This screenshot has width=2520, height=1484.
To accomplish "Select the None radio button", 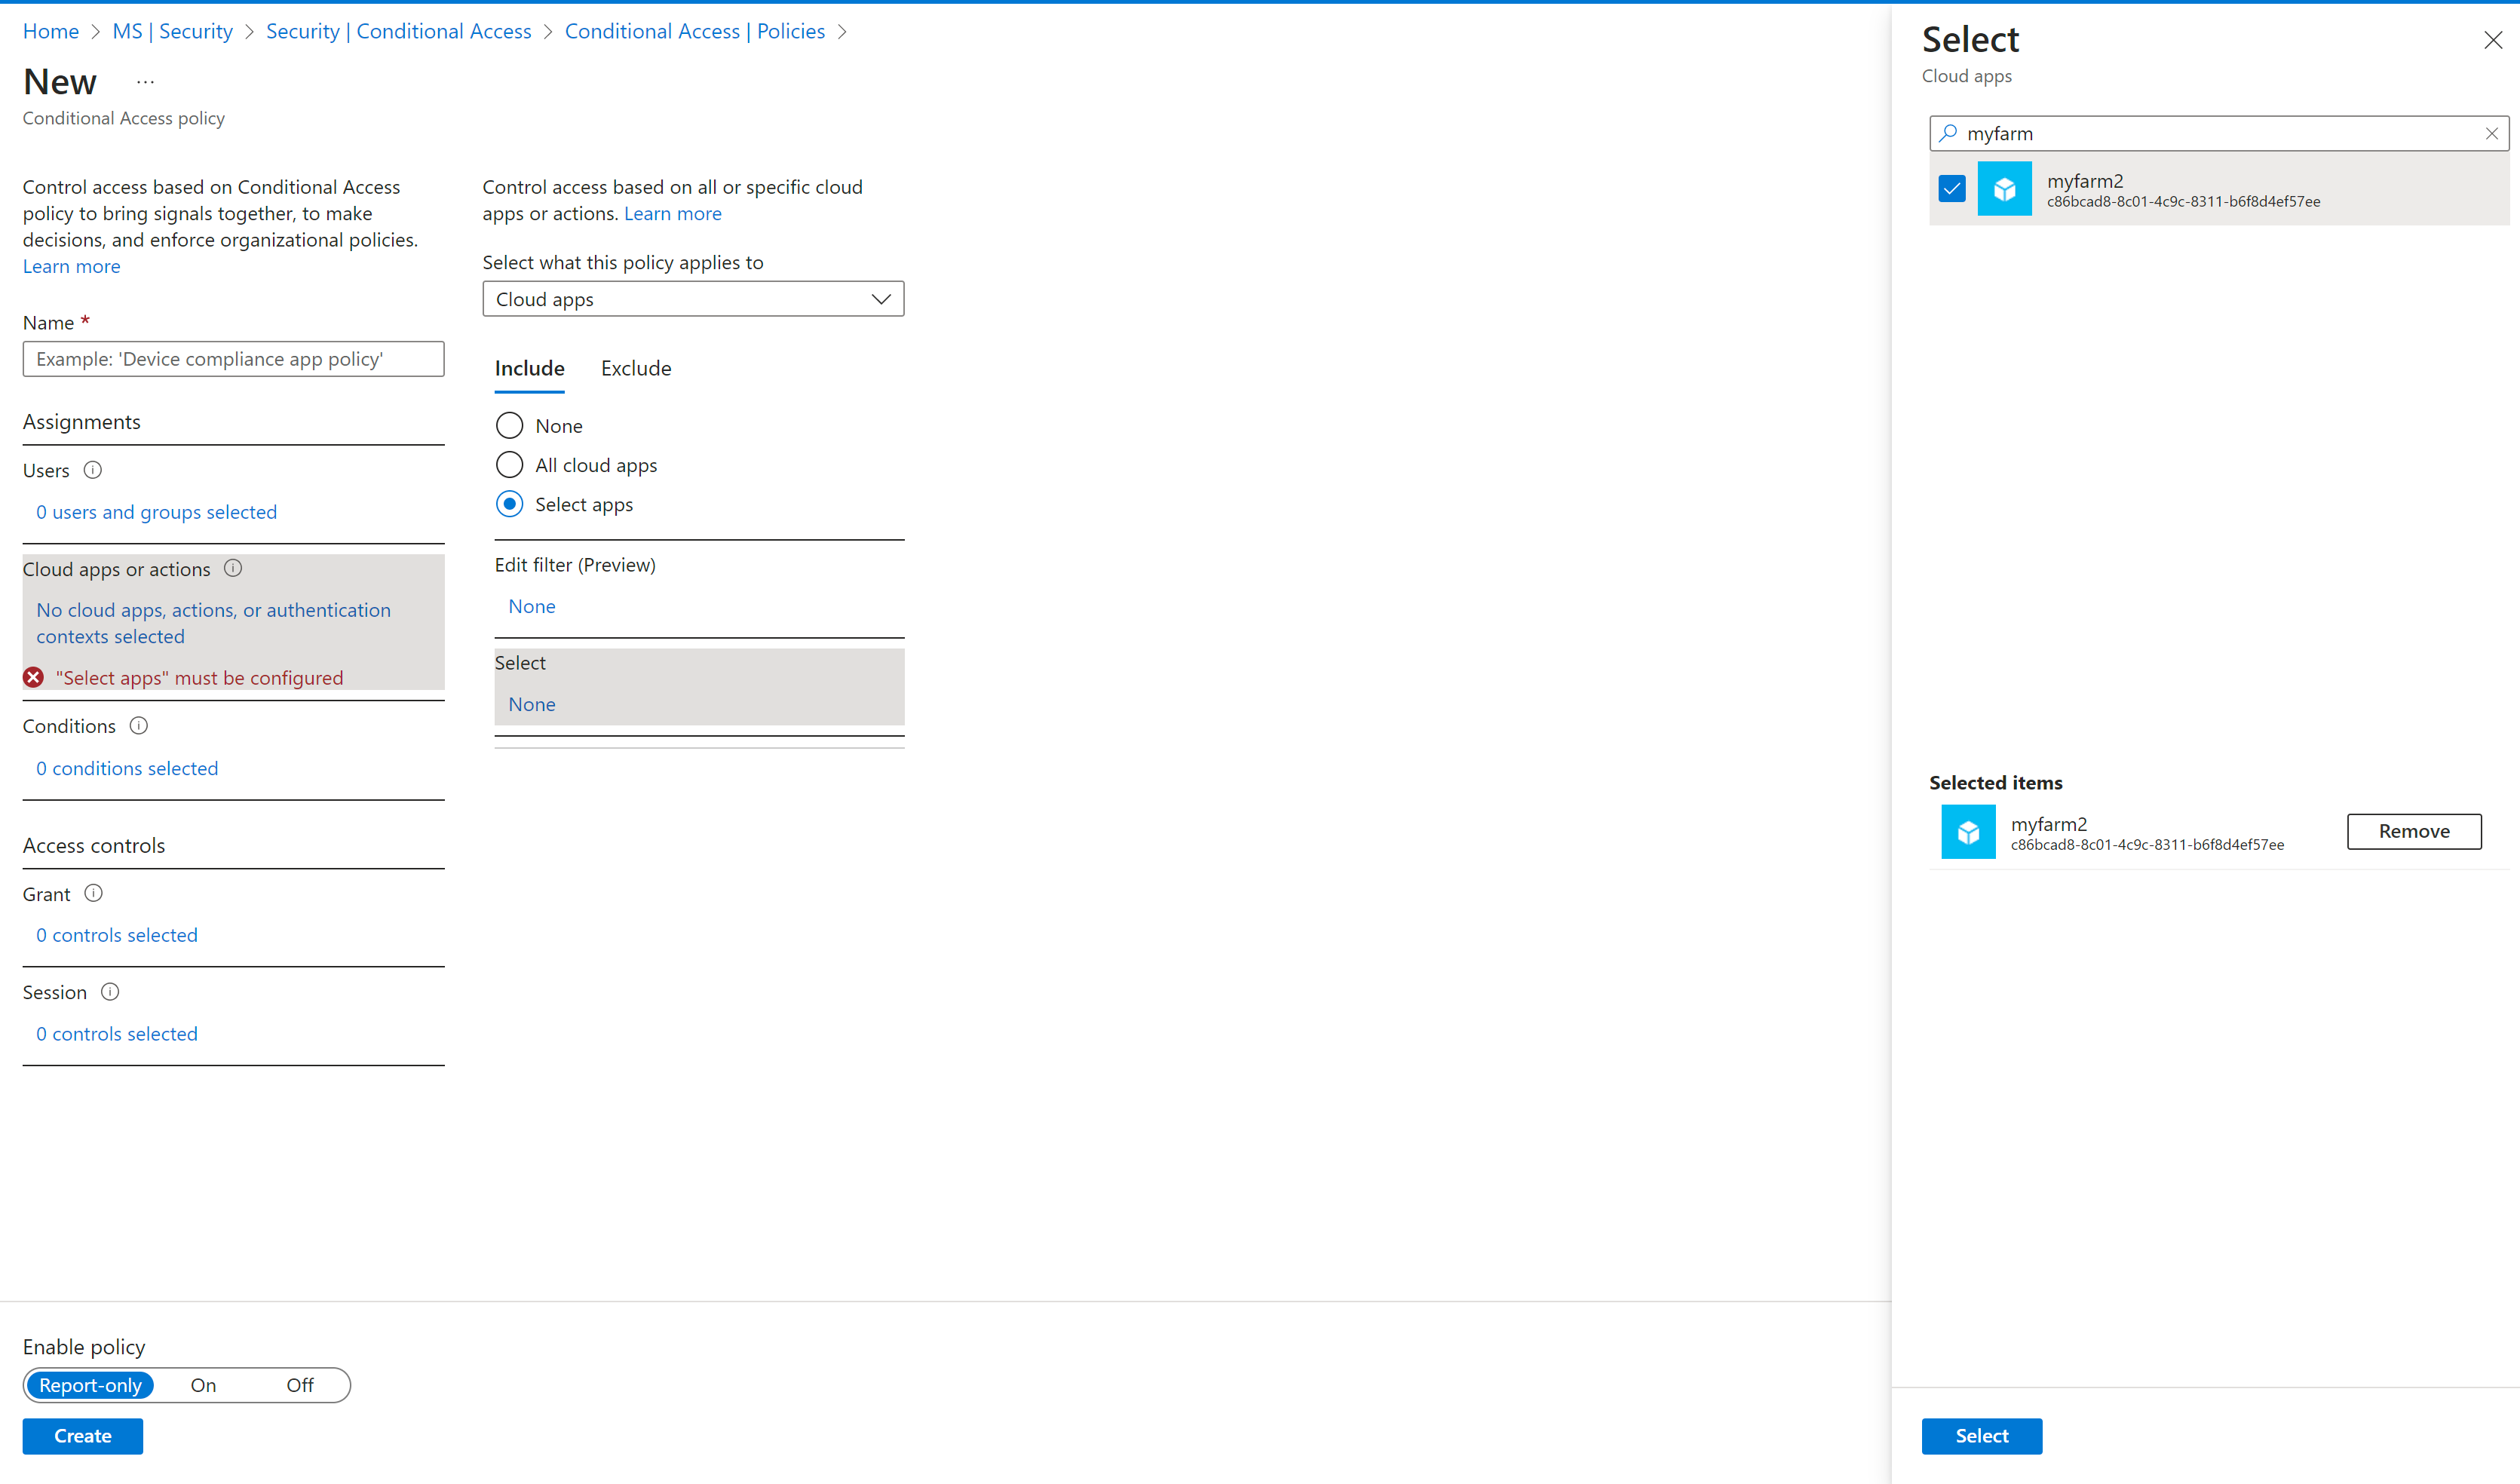I will [509, 425].
